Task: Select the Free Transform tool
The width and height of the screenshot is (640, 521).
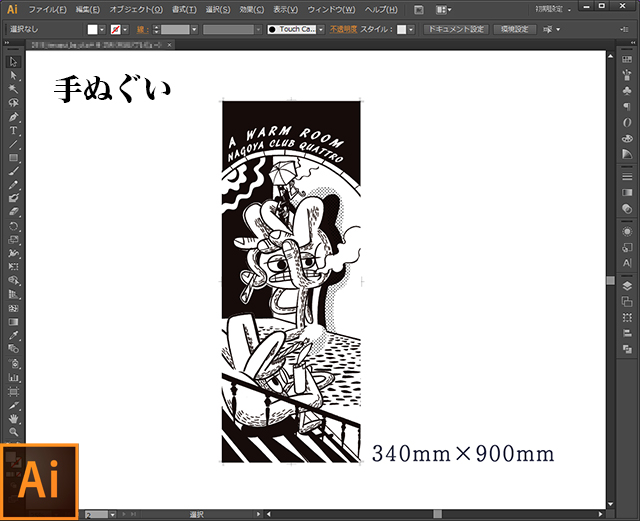Action: (x=13, y=267)
